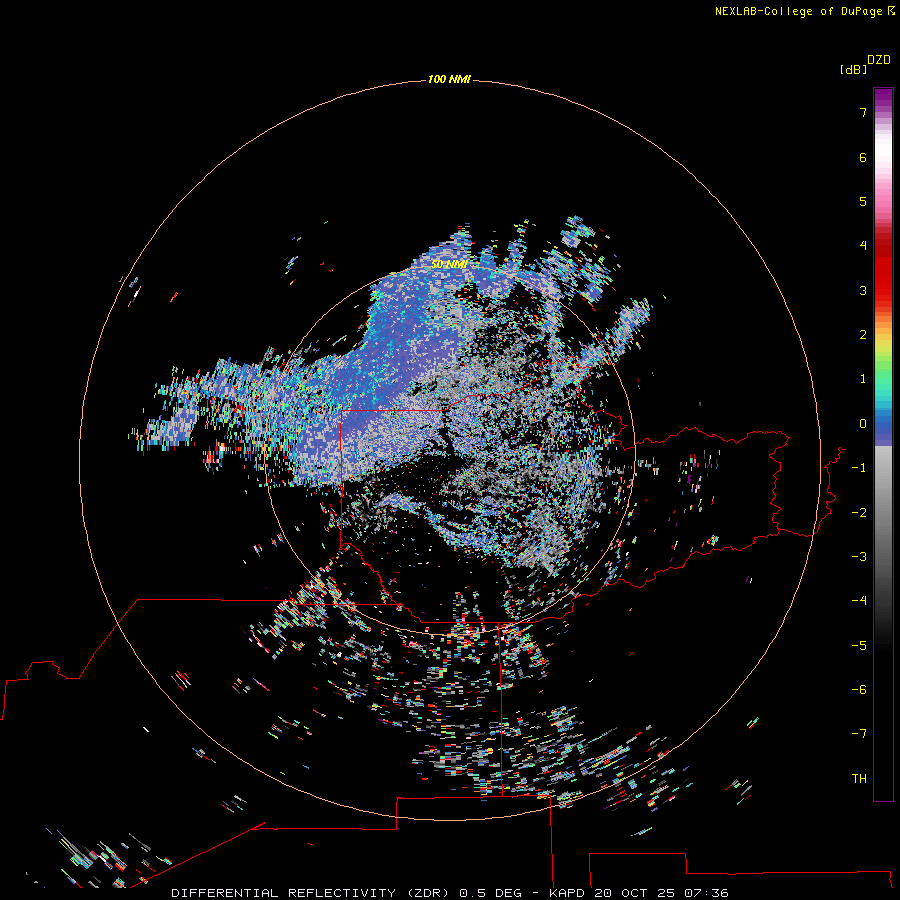Click the colorbar value 1 label
This screenshot has height=900, width=900.
click(863, 379)
